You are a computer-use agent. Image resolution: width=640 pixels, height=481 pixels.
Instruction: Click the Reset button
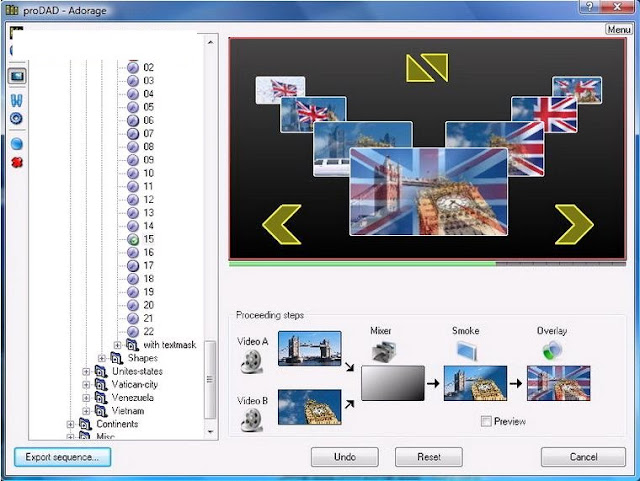click(429, 457)
